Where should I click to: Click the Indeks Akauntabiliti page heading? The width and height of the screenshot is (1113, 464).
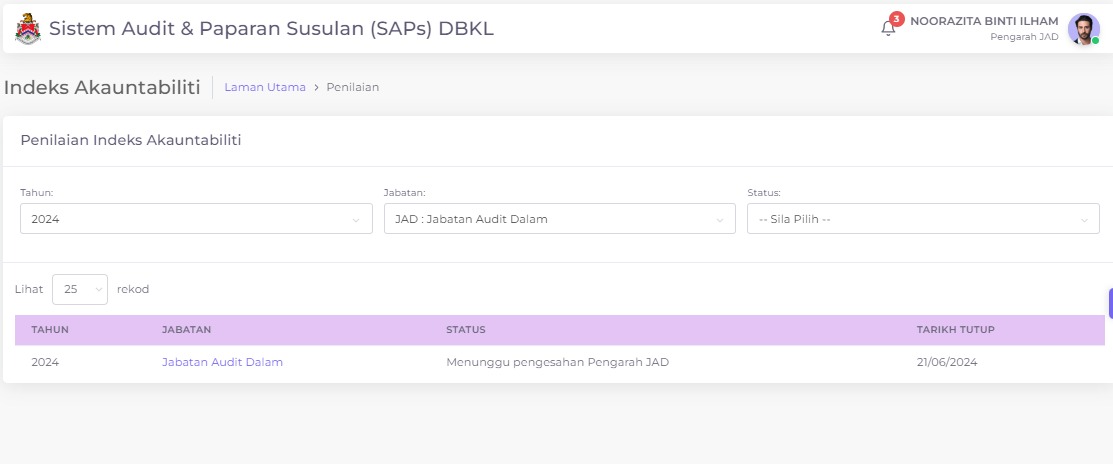(x=102, y=87)
